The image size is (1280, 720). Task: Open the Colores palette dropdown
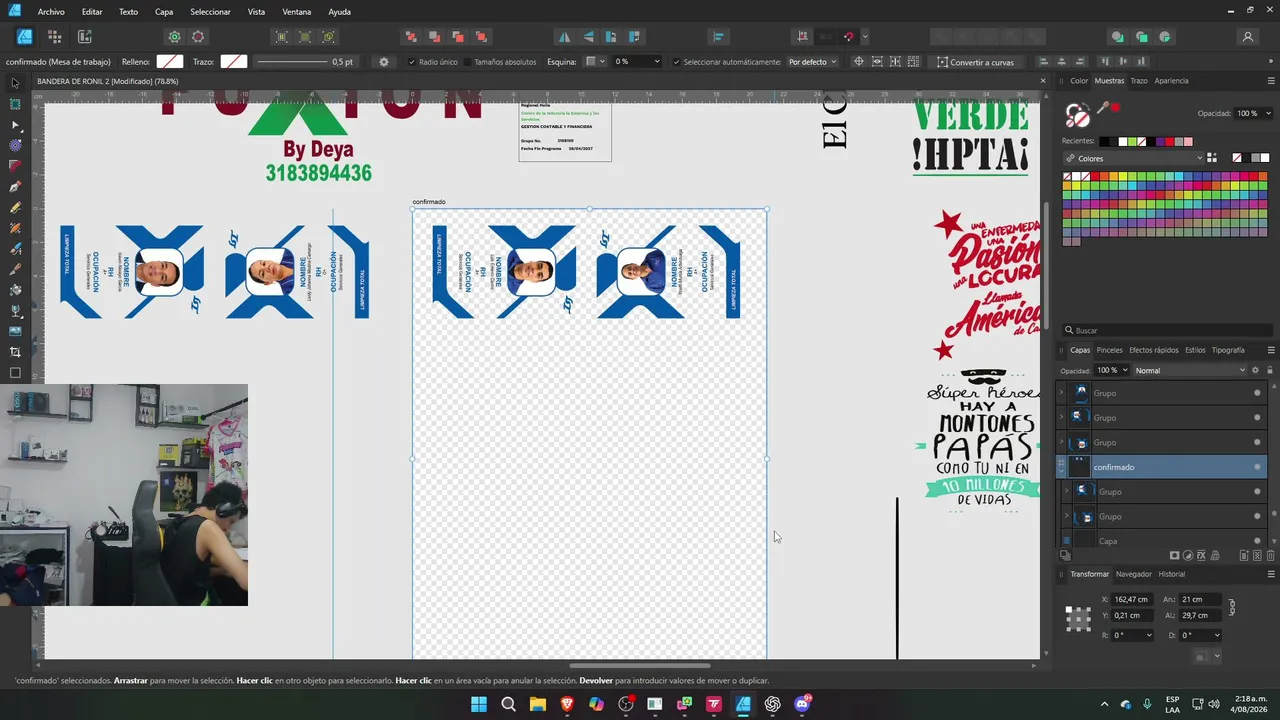(1134, 158)
